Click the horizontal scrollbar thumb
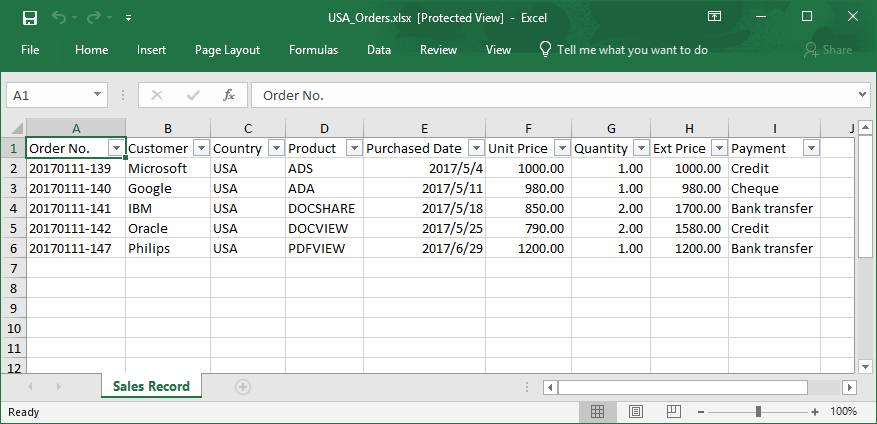This screenshot has height=424, width=877. (x=683, y=387)
